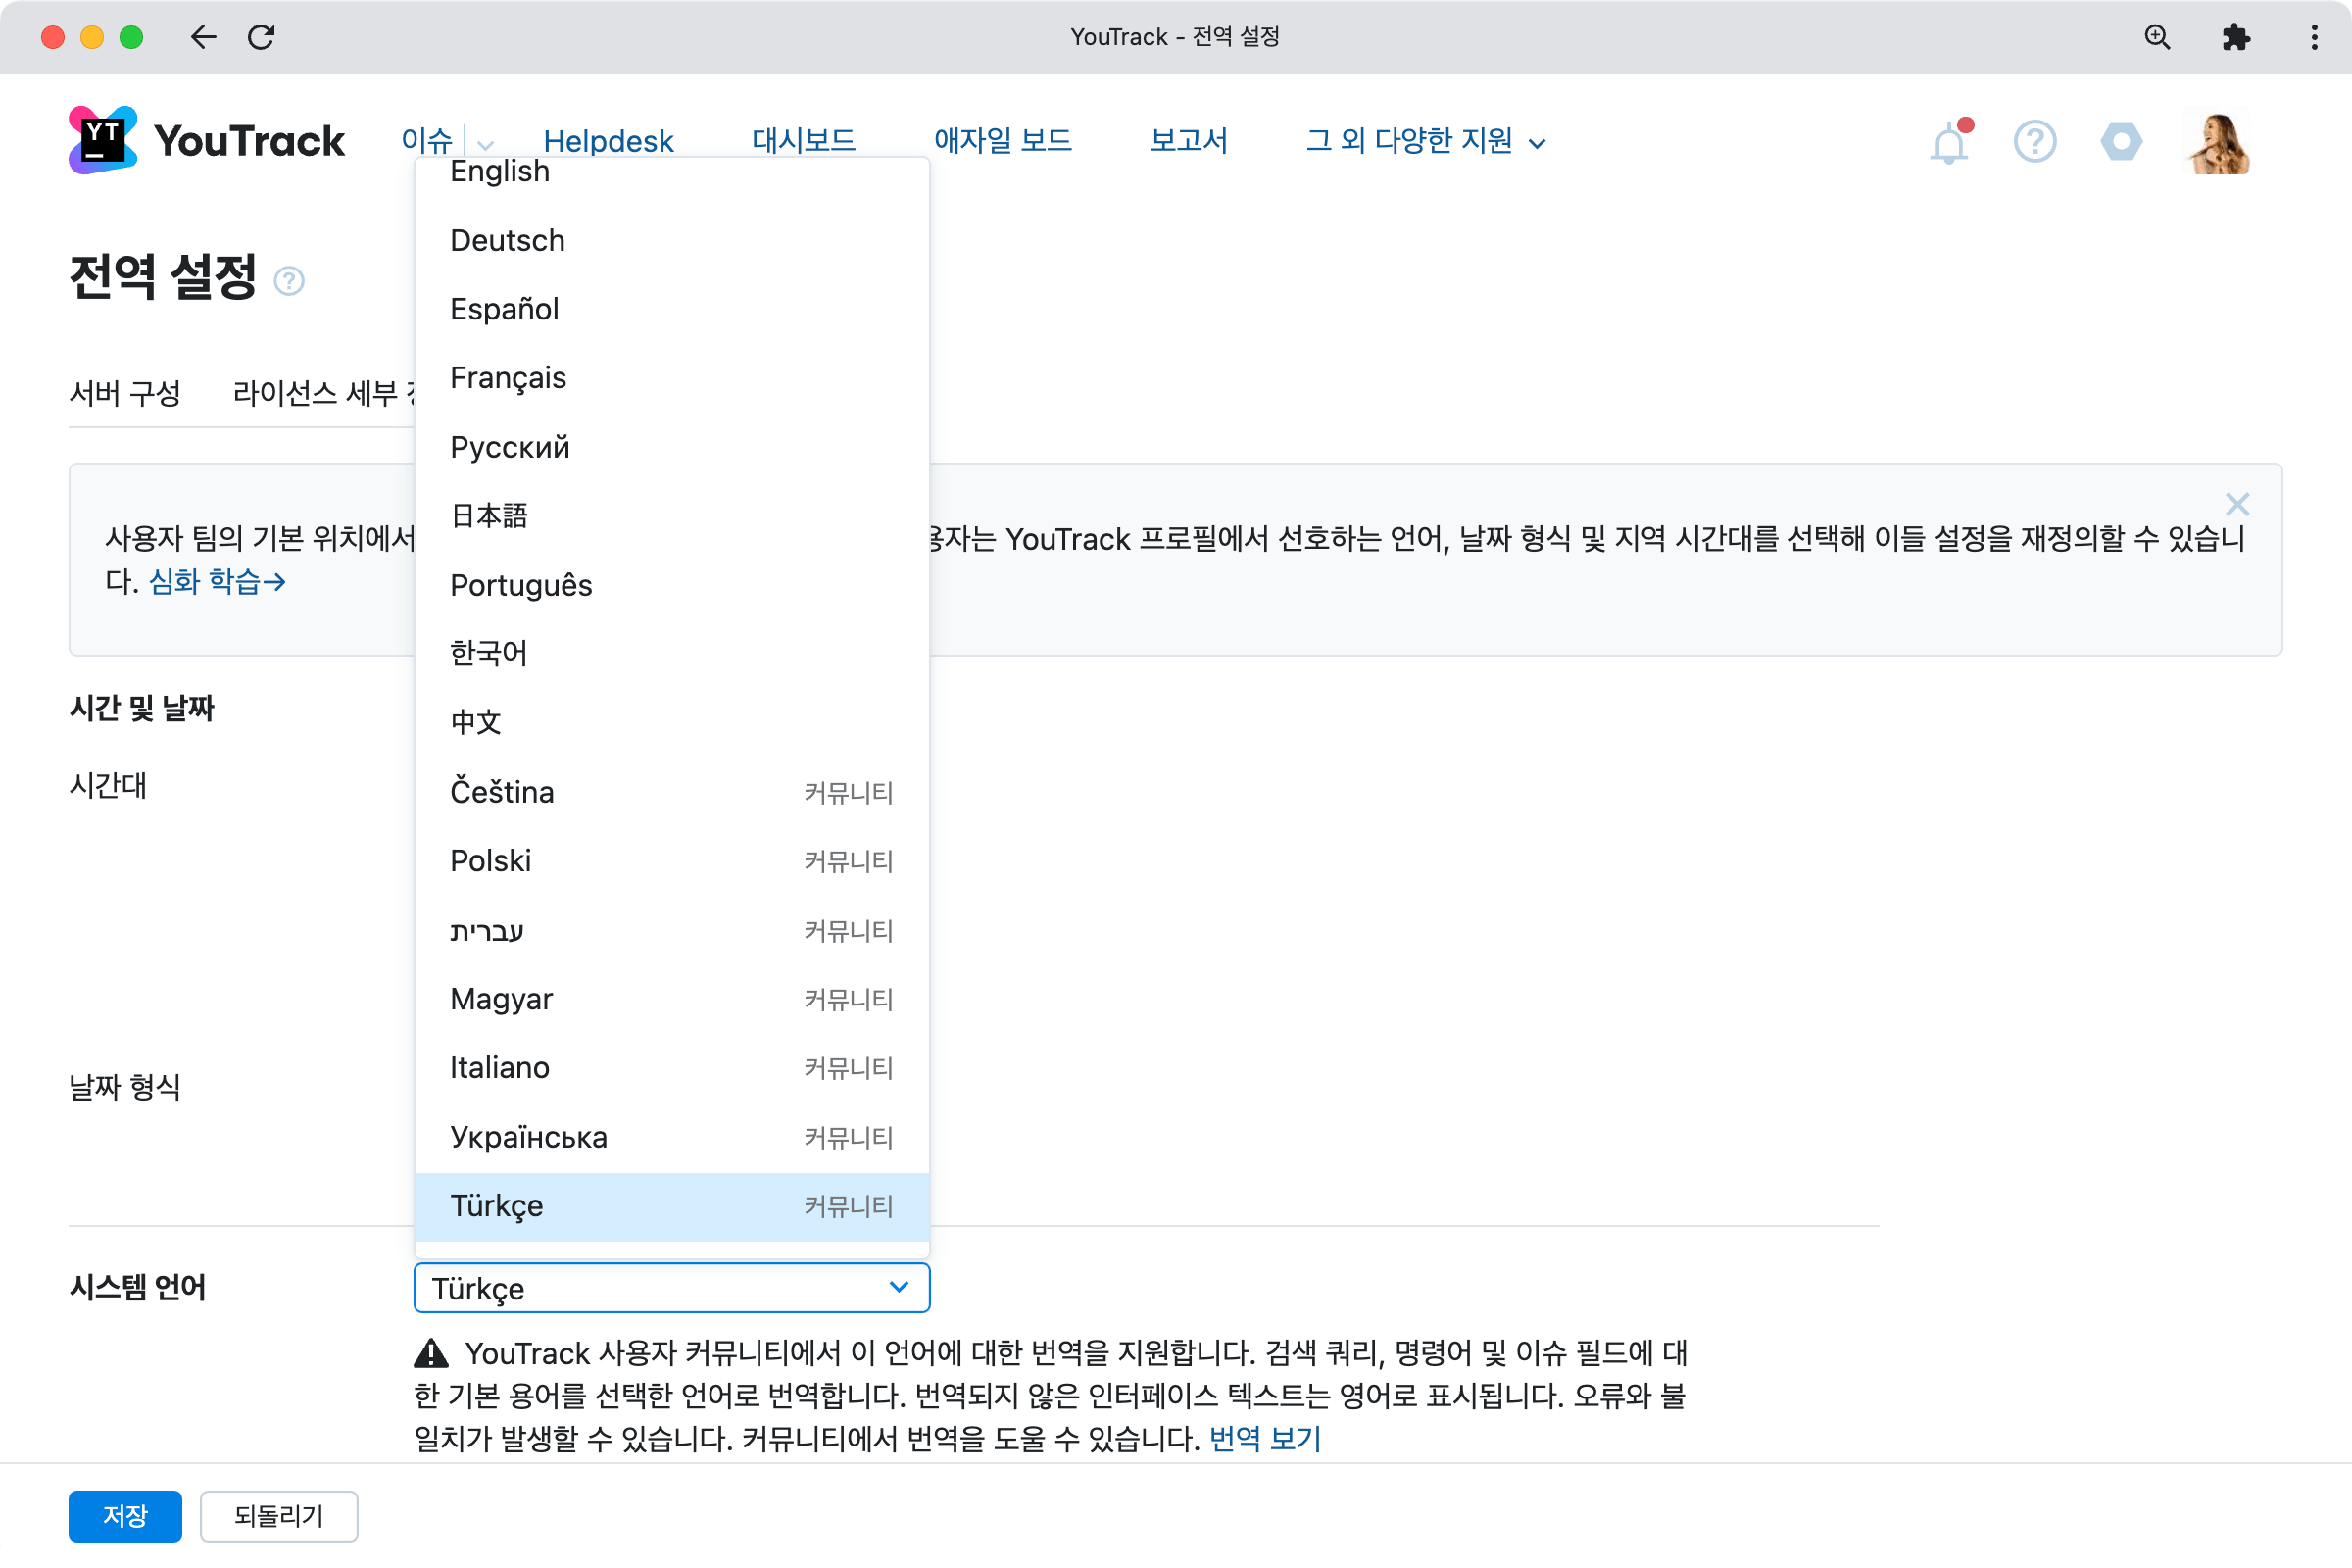Click the zoom magnifier in the browser toolbar
Screen dimensions: 2352x1568
(x=2159, y=37)
